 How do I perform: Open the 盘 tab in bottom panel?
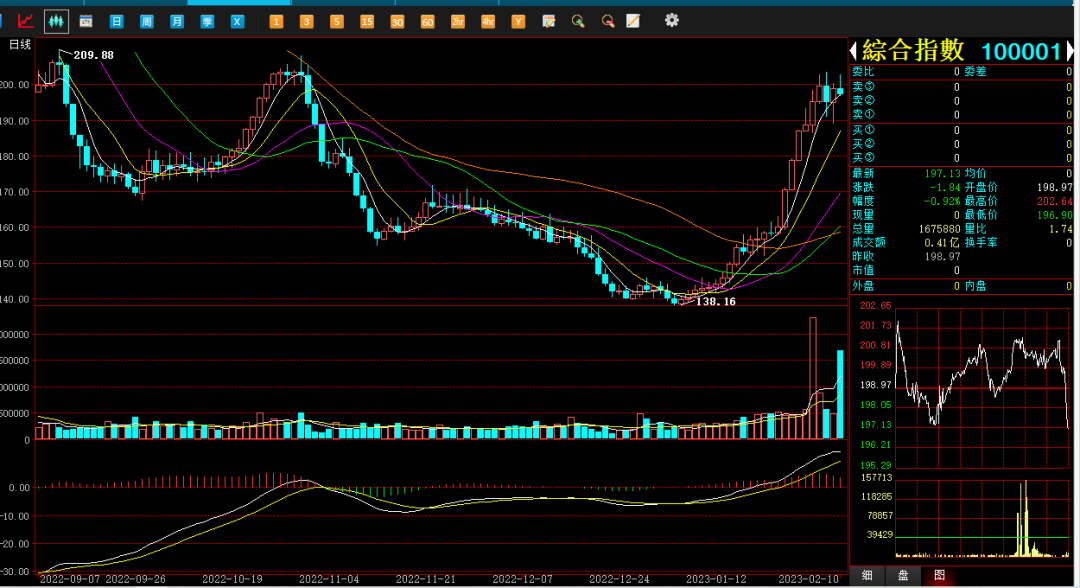[x=903, y=576]
